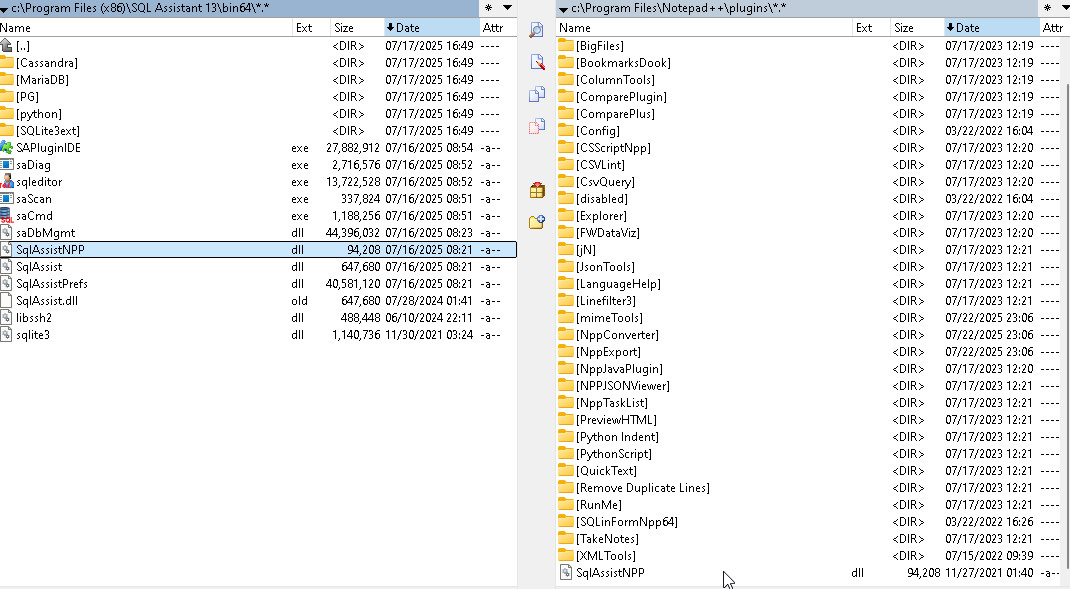This screenshot has height=589, width=1070.
Task: Select SqlAssist dll sized 647,680 dated 07/16/2025
Action: (x=258, y=267)
